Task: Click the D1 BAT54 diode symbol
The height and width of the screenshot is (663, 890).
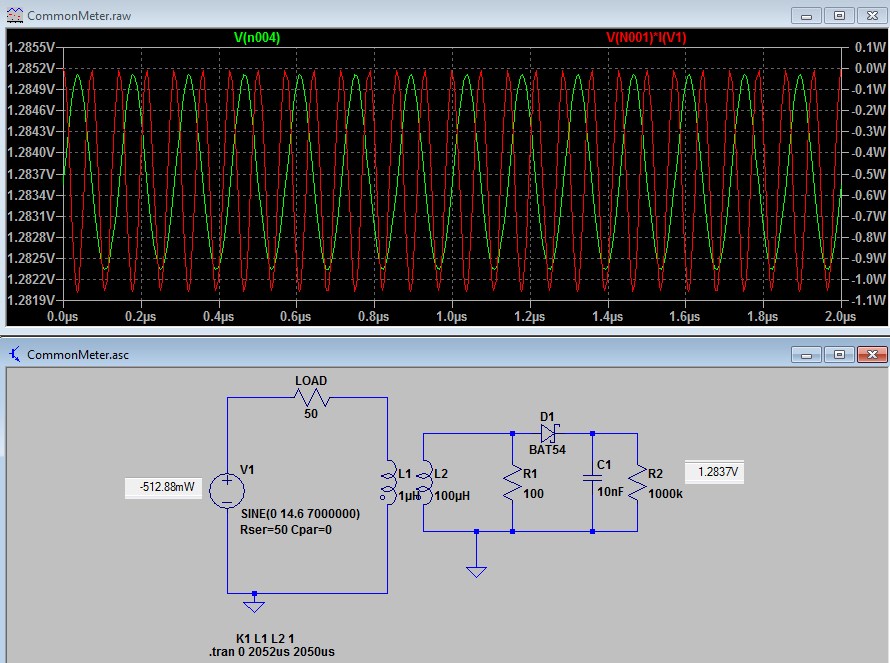Action: click(550, 434)
